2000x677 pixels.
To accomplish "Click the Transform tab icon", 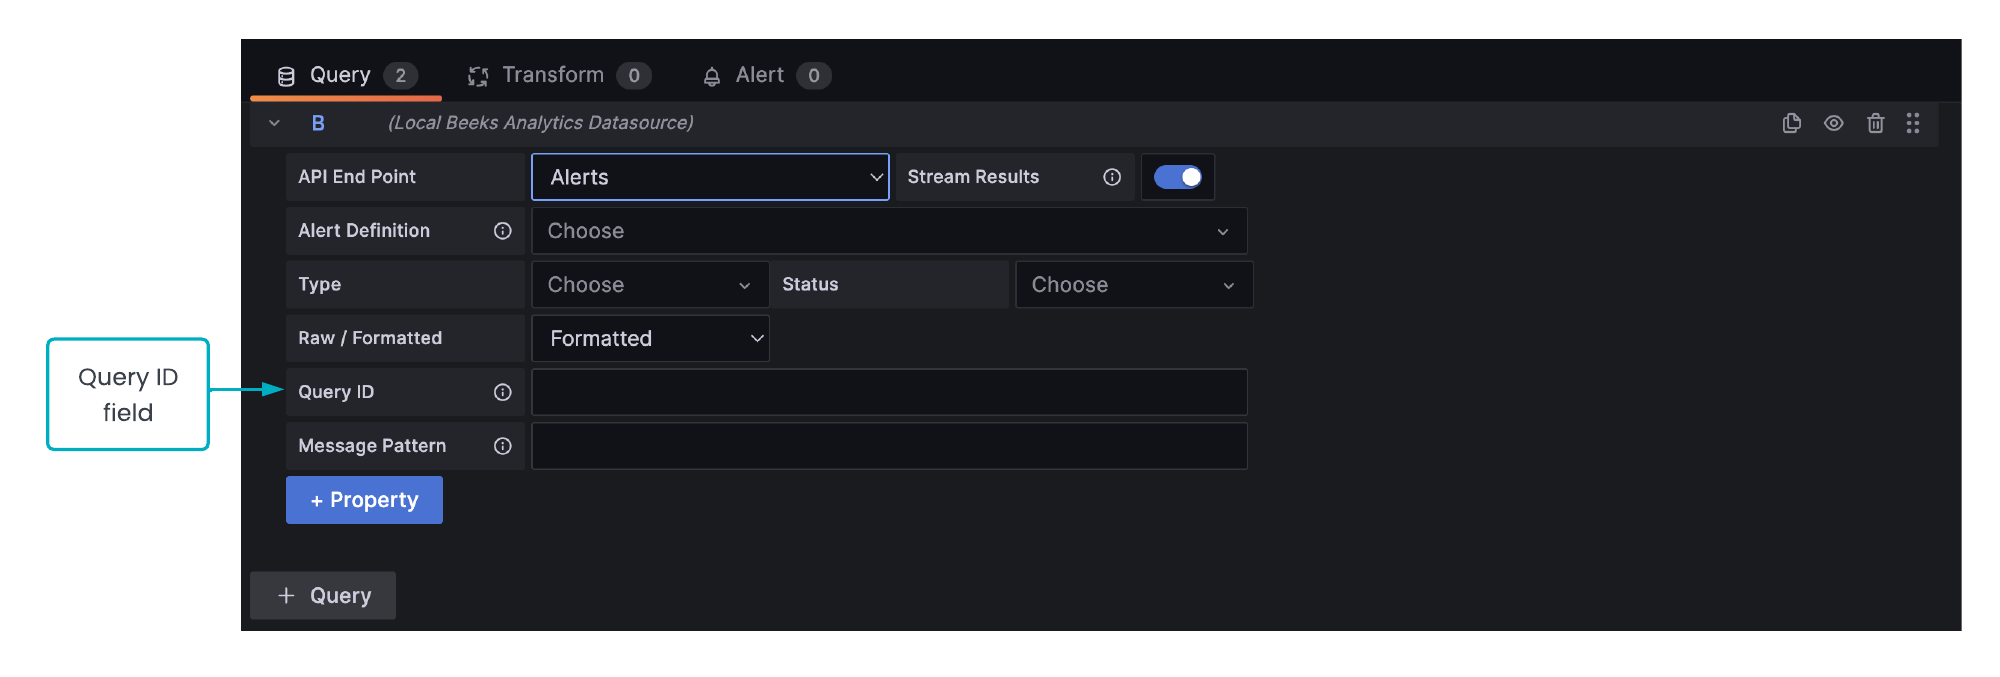I will point(478,76).
